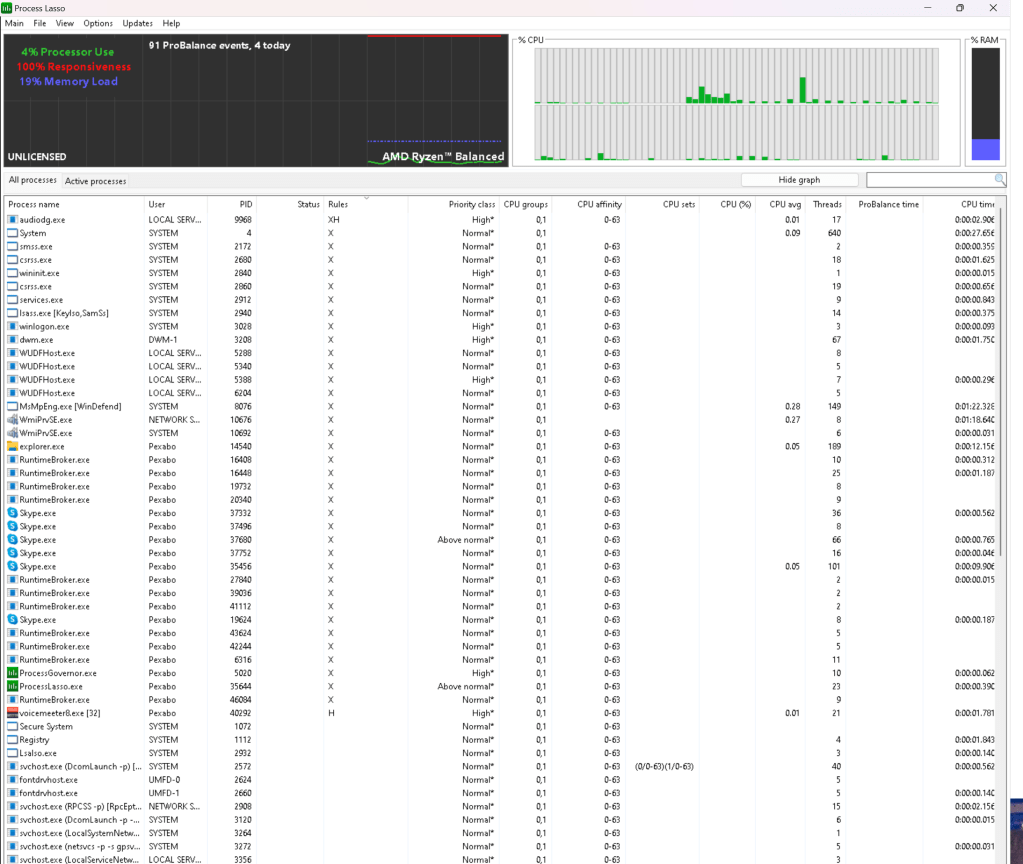Click the 91 ProBalance events text
This screenshot has width=1023, height=864.
tap(219, 46)
